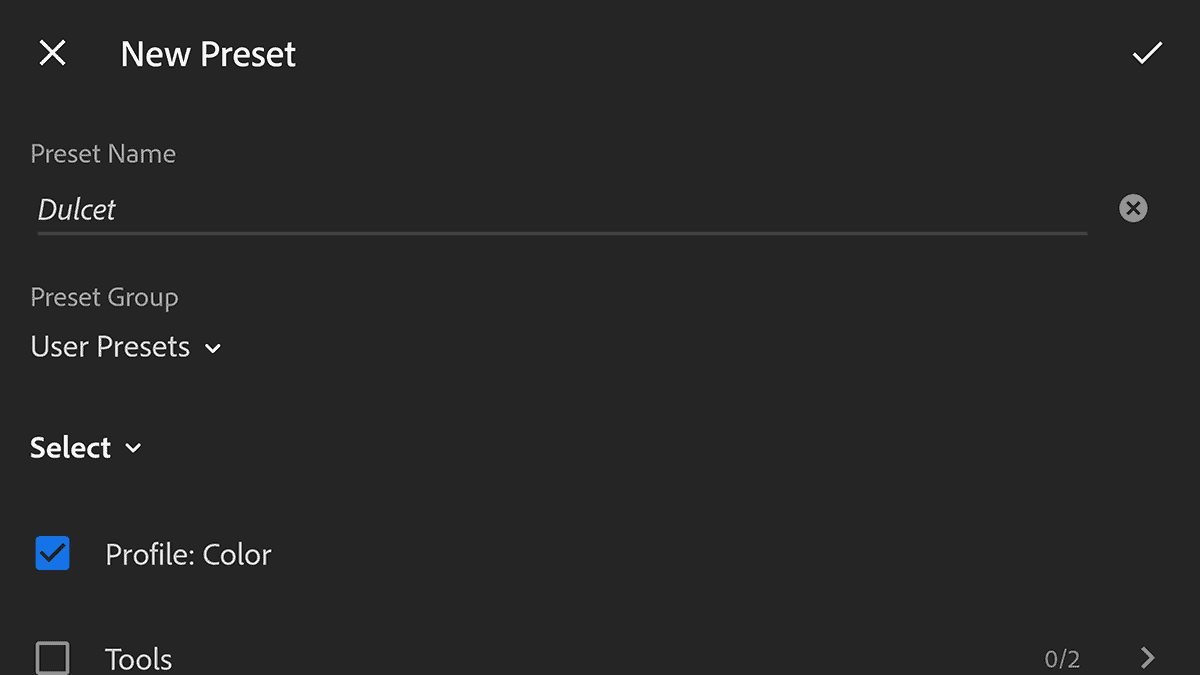Click the 0/2 counter on Tools row
This screenshot has width=1200, height=675.
pyautogui.click(x=1062, y=659)
